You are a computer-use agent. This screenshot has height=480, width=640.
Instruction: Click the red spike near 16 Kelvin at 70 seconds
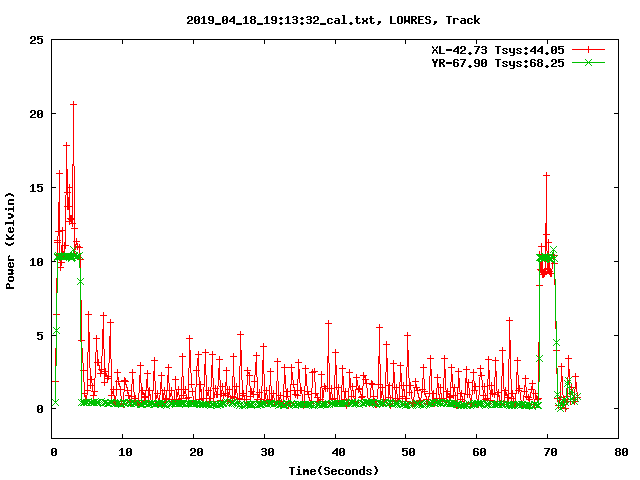click(x=546, y=175)
